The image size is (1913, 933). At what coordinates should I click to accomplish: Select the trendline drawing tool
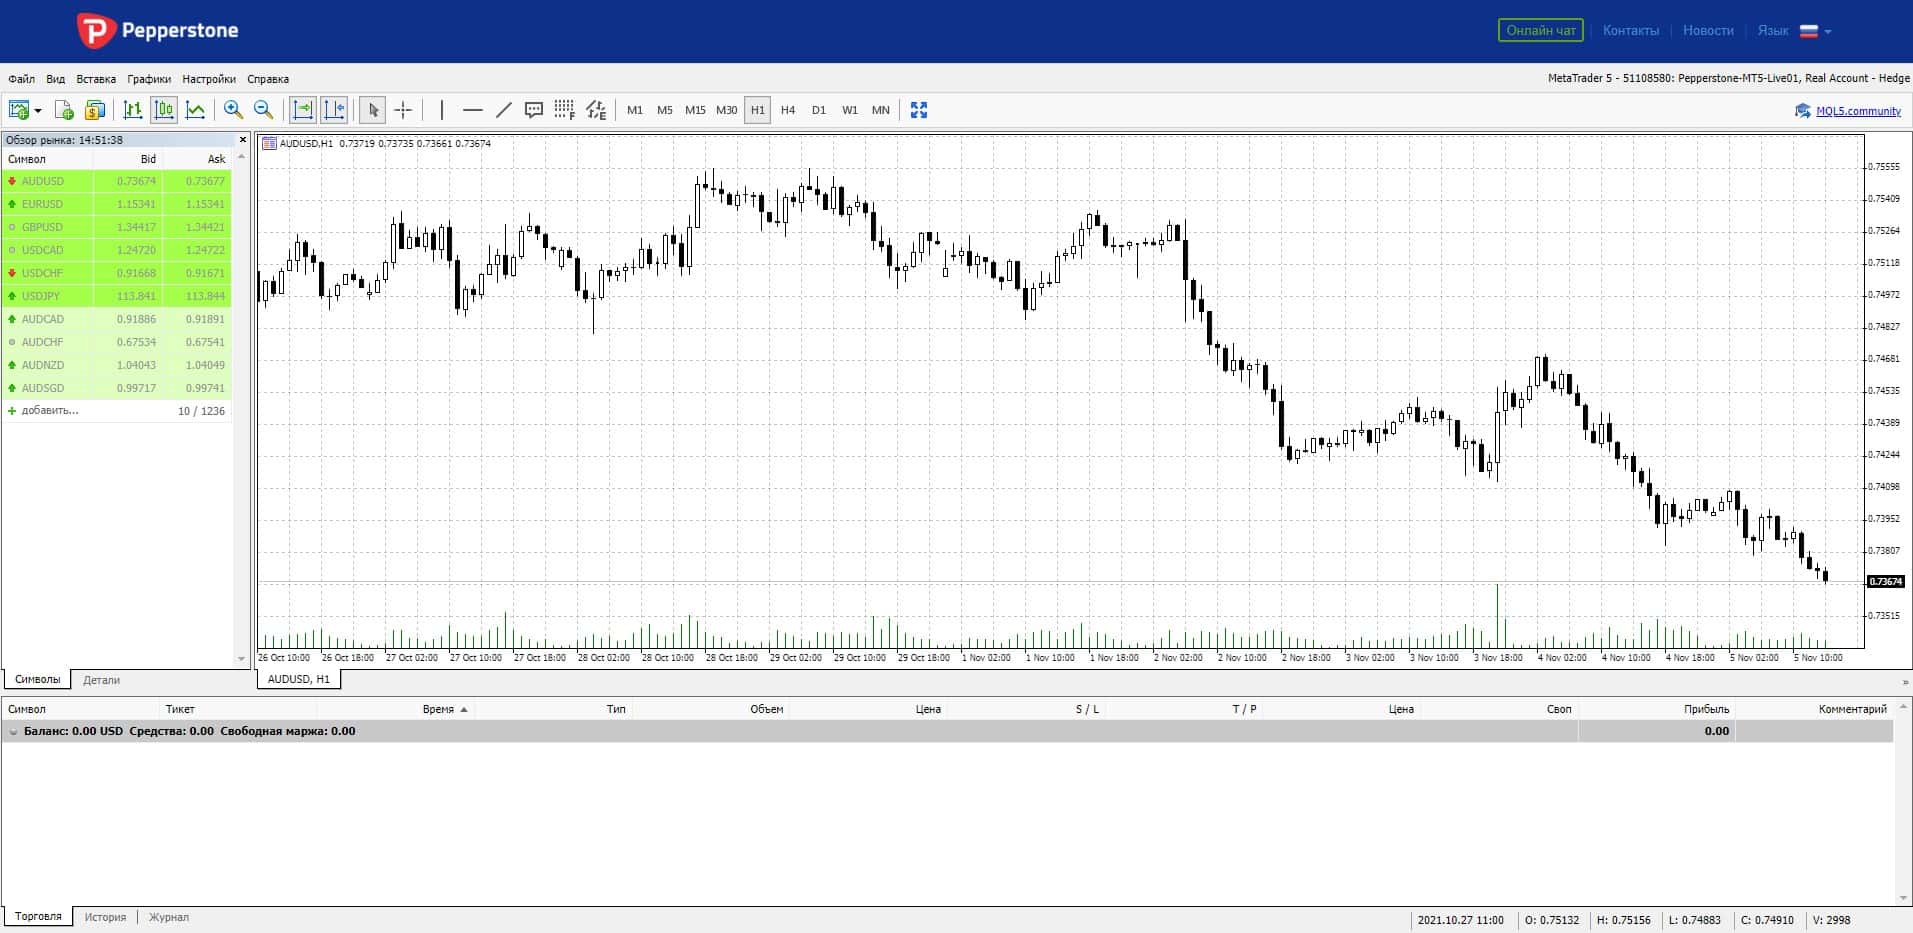point(504,110)
